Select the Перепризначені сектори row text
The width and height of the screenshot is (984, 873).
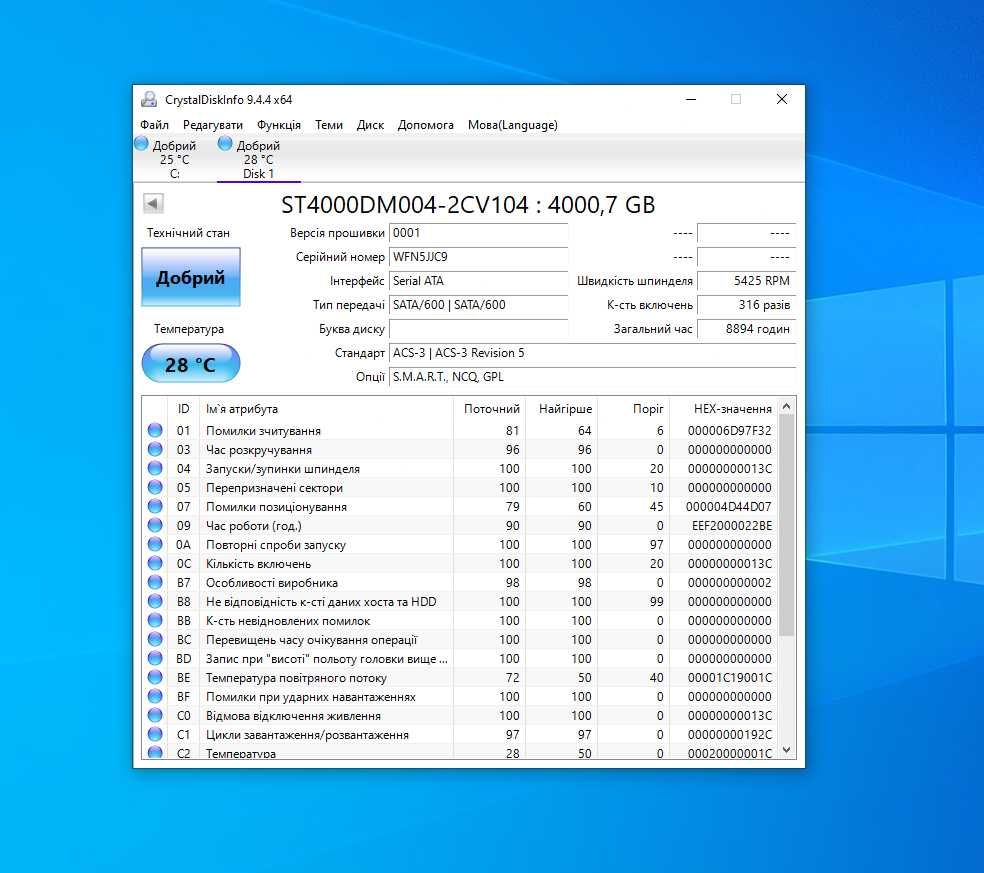click(274, 488)
